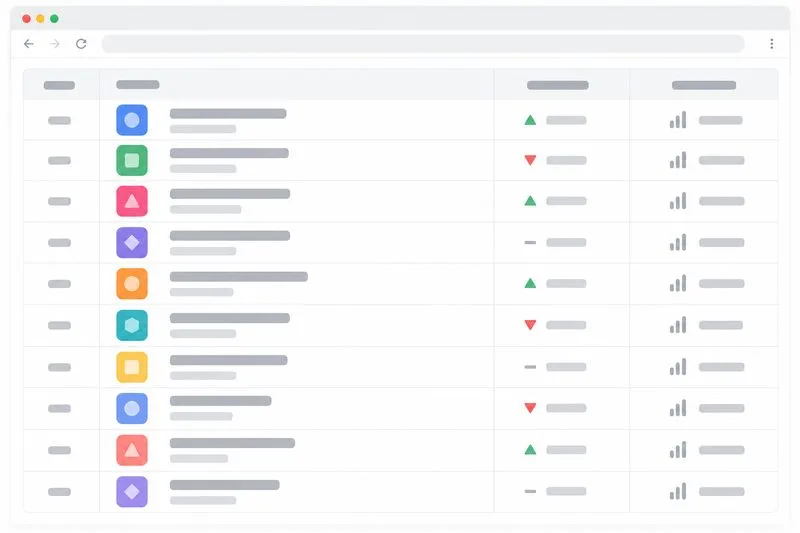Click the bar chart icon in last row
Screen dimensions: 800x533
pyautogui.click(x=678, y=491)
